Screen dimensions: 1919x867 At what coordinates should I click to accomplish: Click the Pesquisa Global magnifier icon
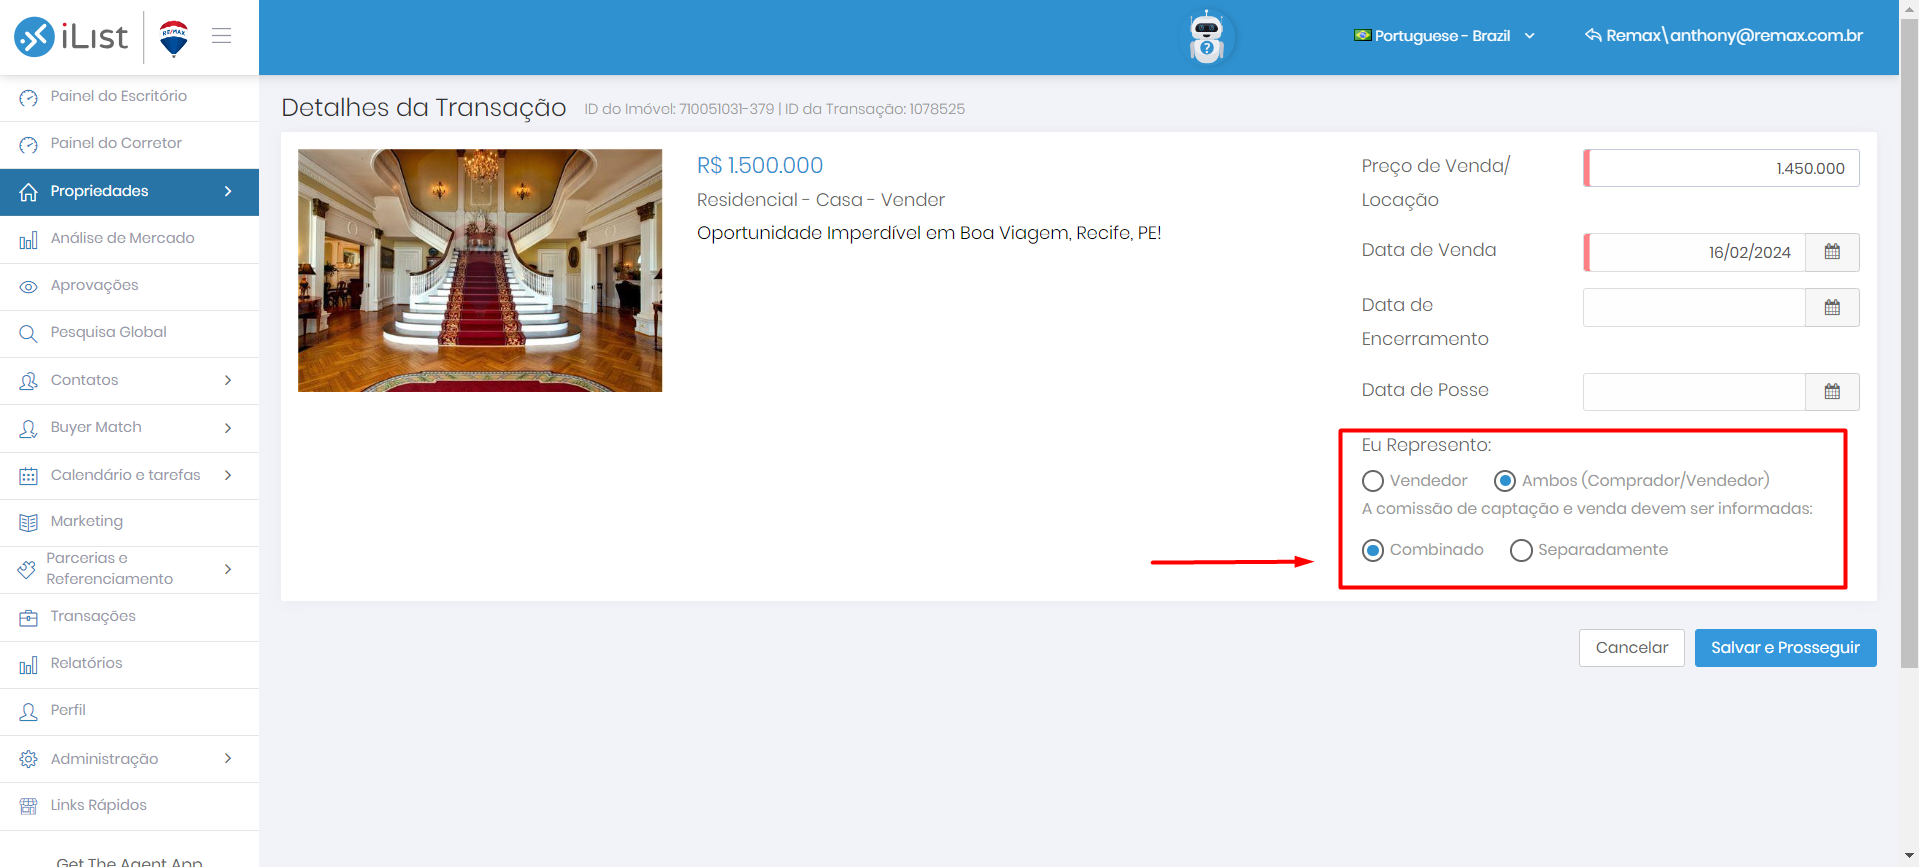28,333
